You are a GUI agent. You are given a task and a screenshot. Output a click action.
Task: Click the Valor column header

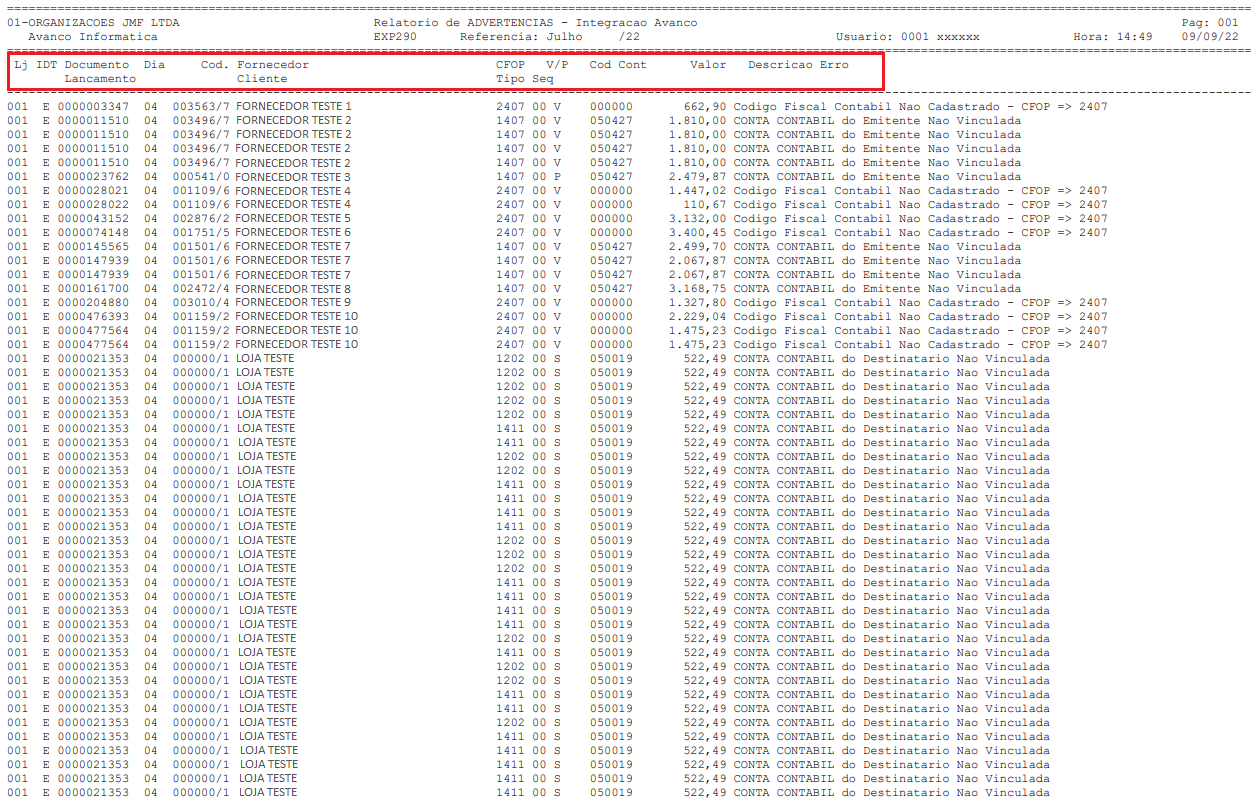coord(708,65)
